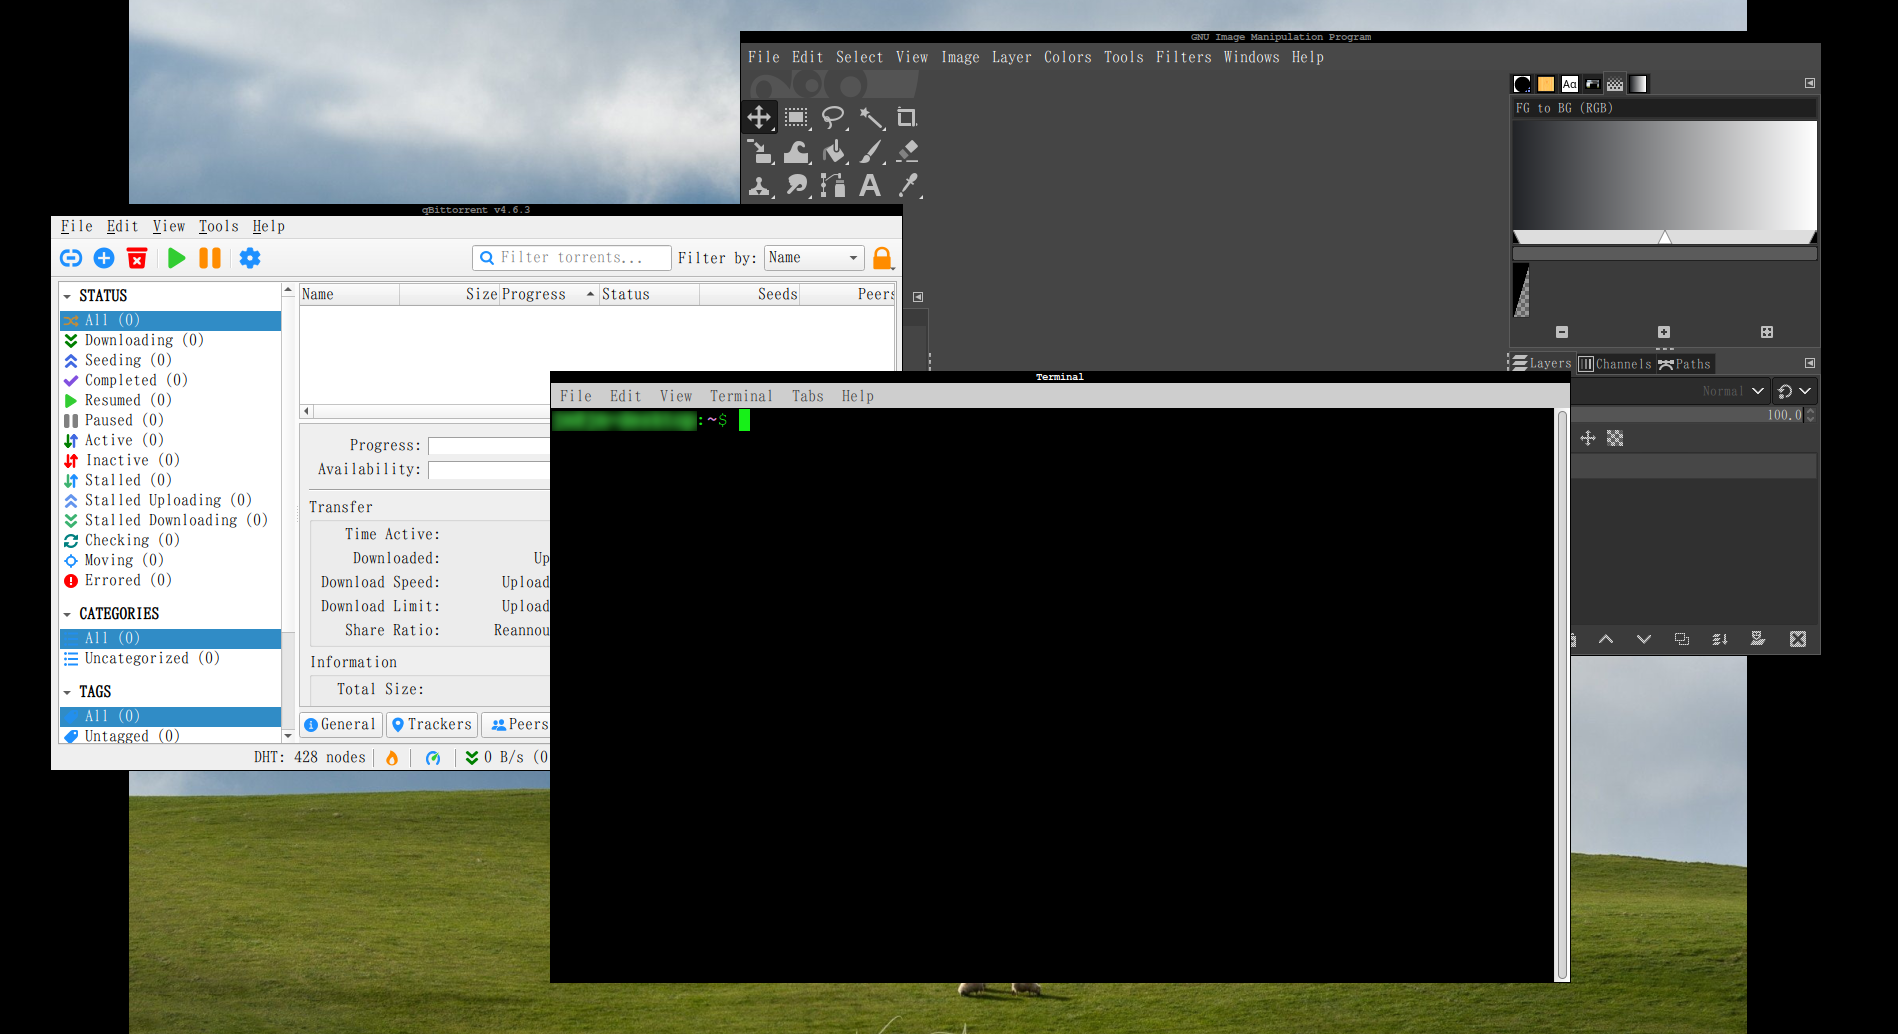This screenshot has width=1898, height=1034.
Task: Zoom in gradient editor plus button
Action: [x=1664, y=332]
